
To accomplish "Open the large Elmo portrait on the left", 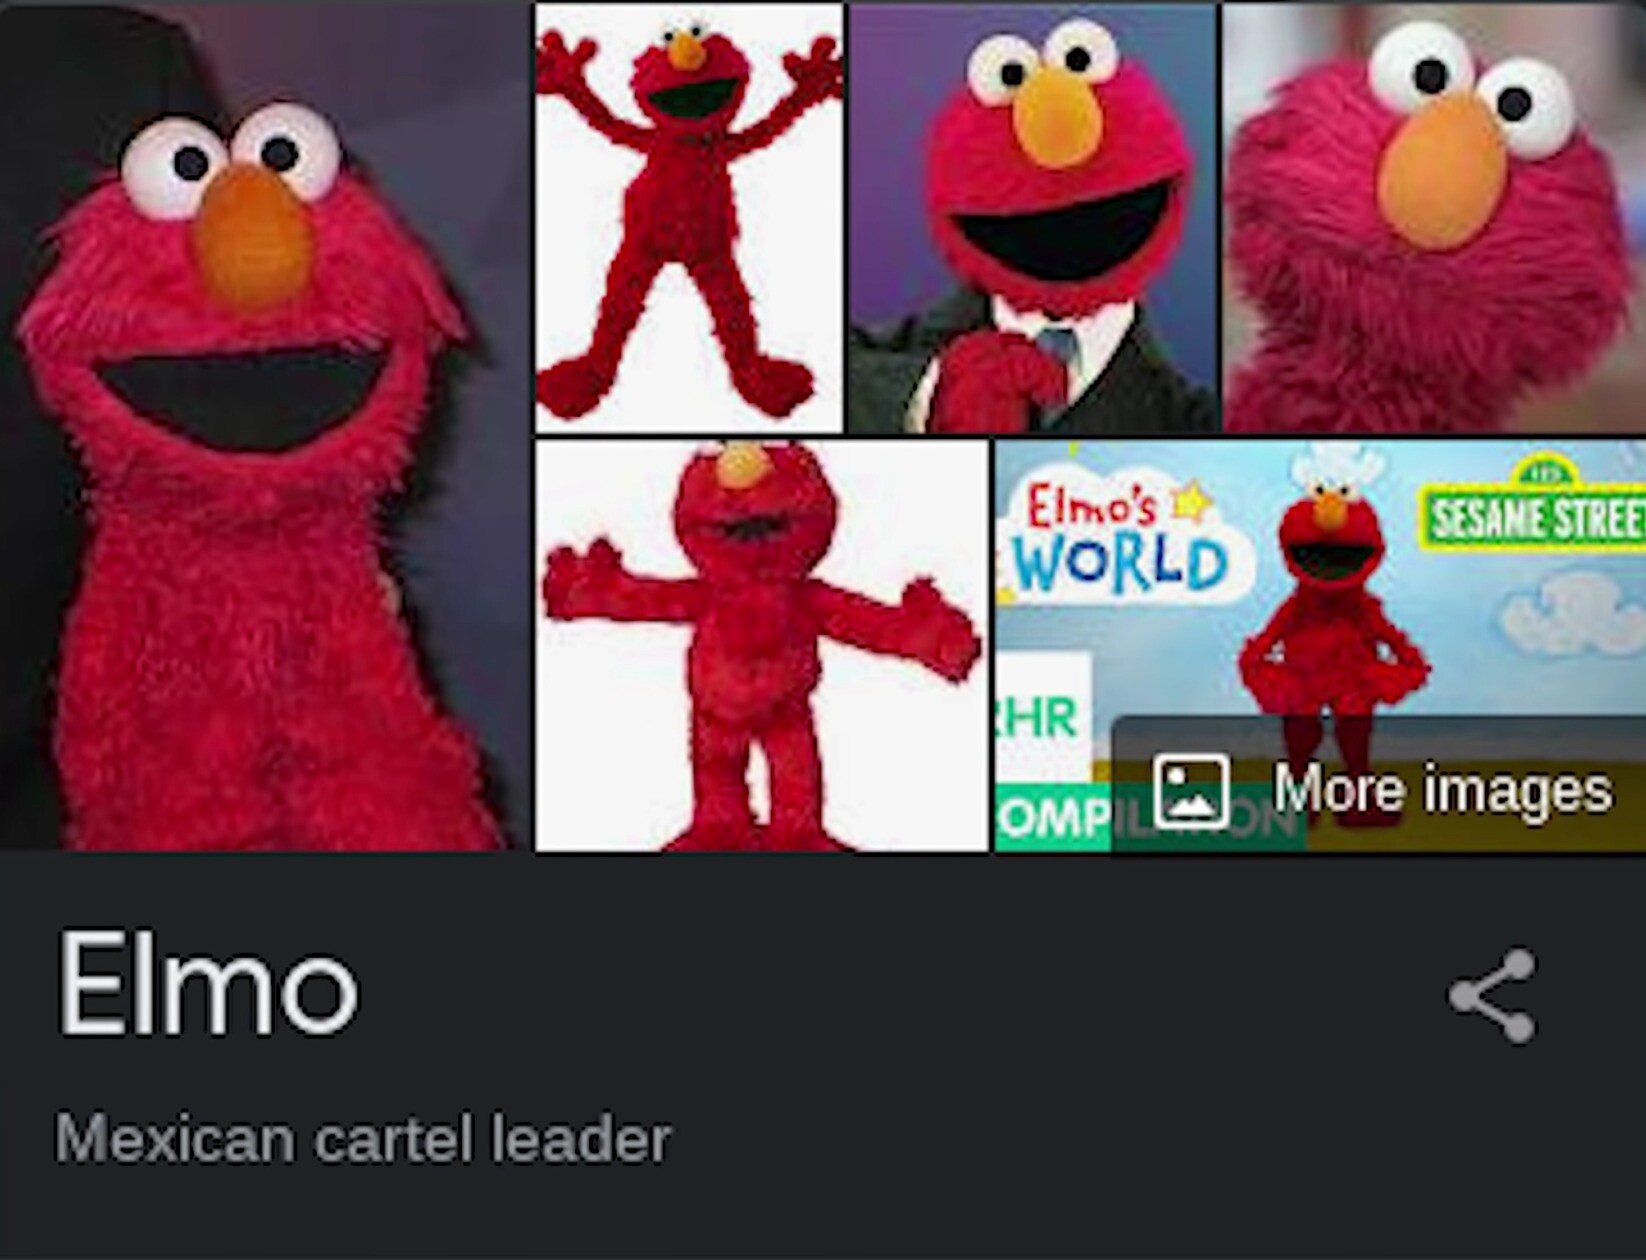I will 264,427.
